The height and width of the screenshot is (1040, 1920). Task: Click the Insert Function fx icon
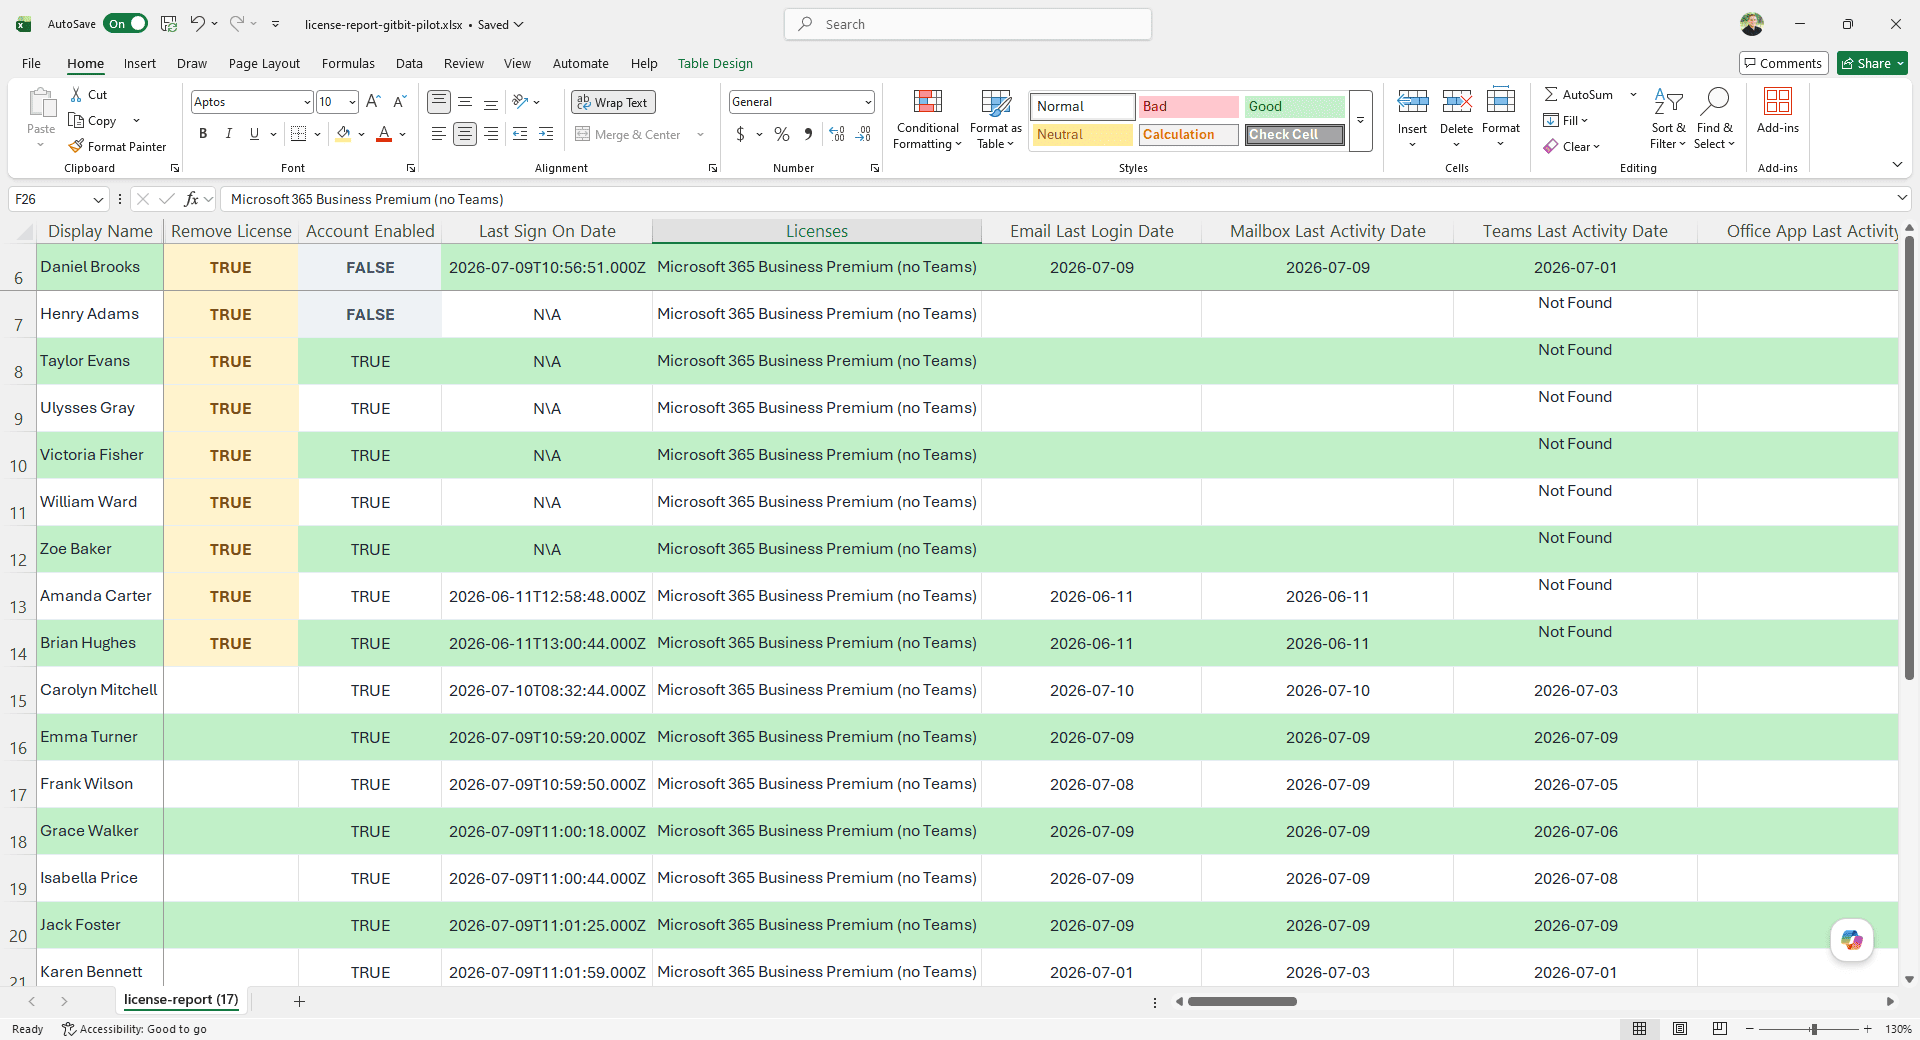pos(191,199)
